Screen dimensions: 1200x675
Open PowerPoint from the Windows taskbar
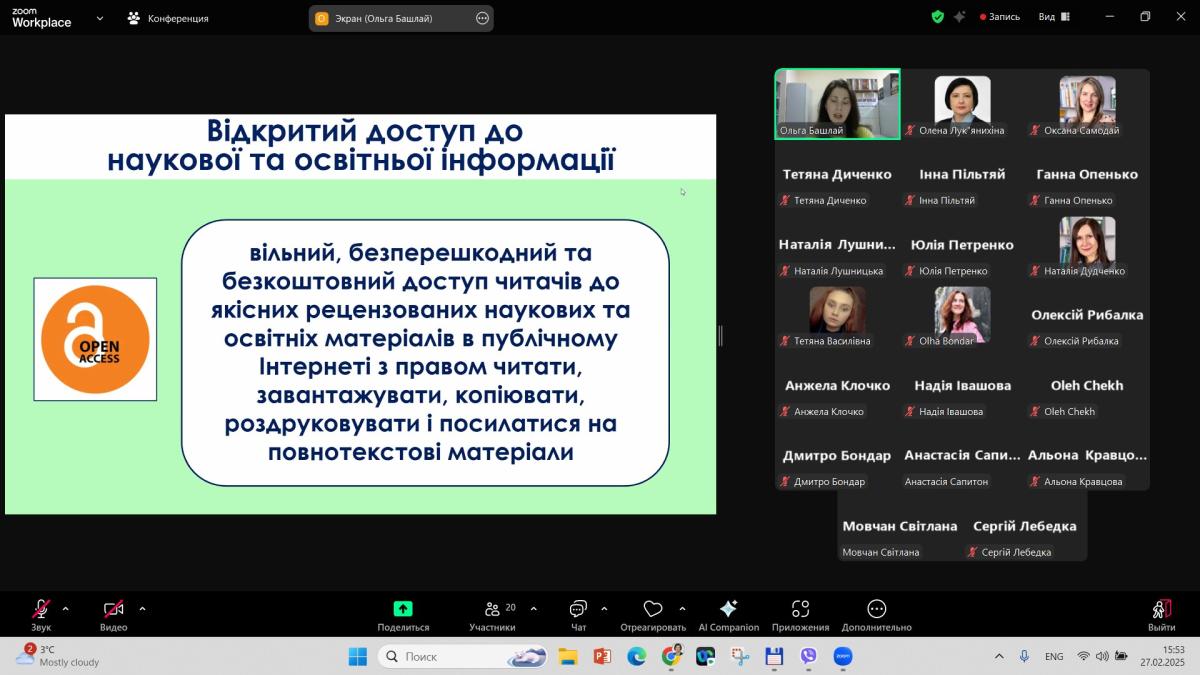(602, 657)
